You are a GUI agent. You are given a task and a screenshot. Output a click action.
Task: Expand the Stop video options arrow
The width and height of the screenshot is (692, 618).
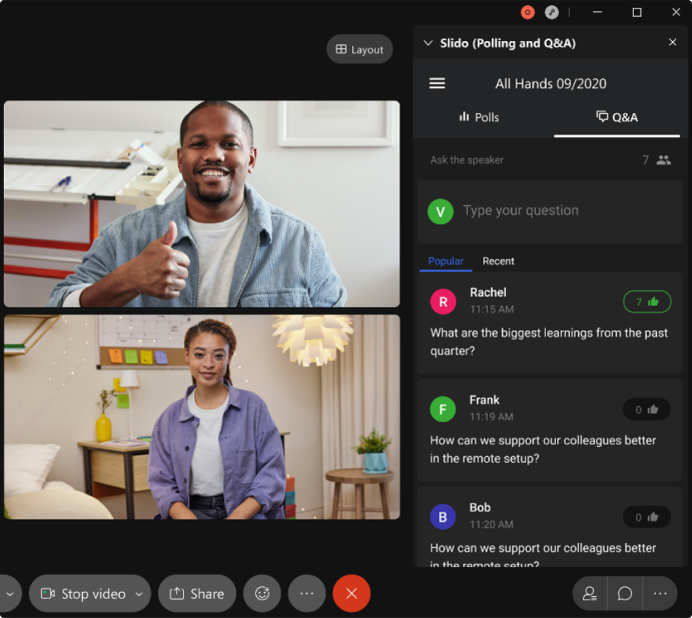click(x=139, y=593)
